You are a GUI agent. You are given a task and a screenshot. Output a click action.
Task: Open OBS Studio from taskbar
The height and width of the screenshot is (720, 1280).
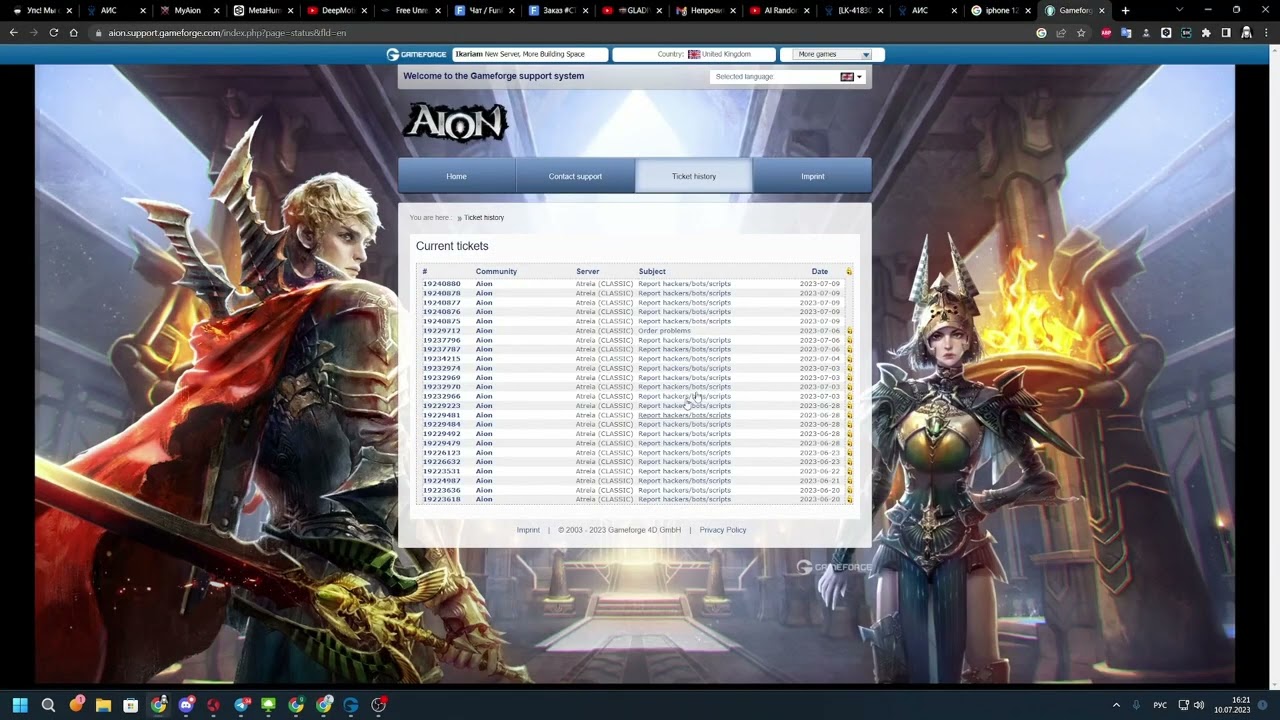378,705
